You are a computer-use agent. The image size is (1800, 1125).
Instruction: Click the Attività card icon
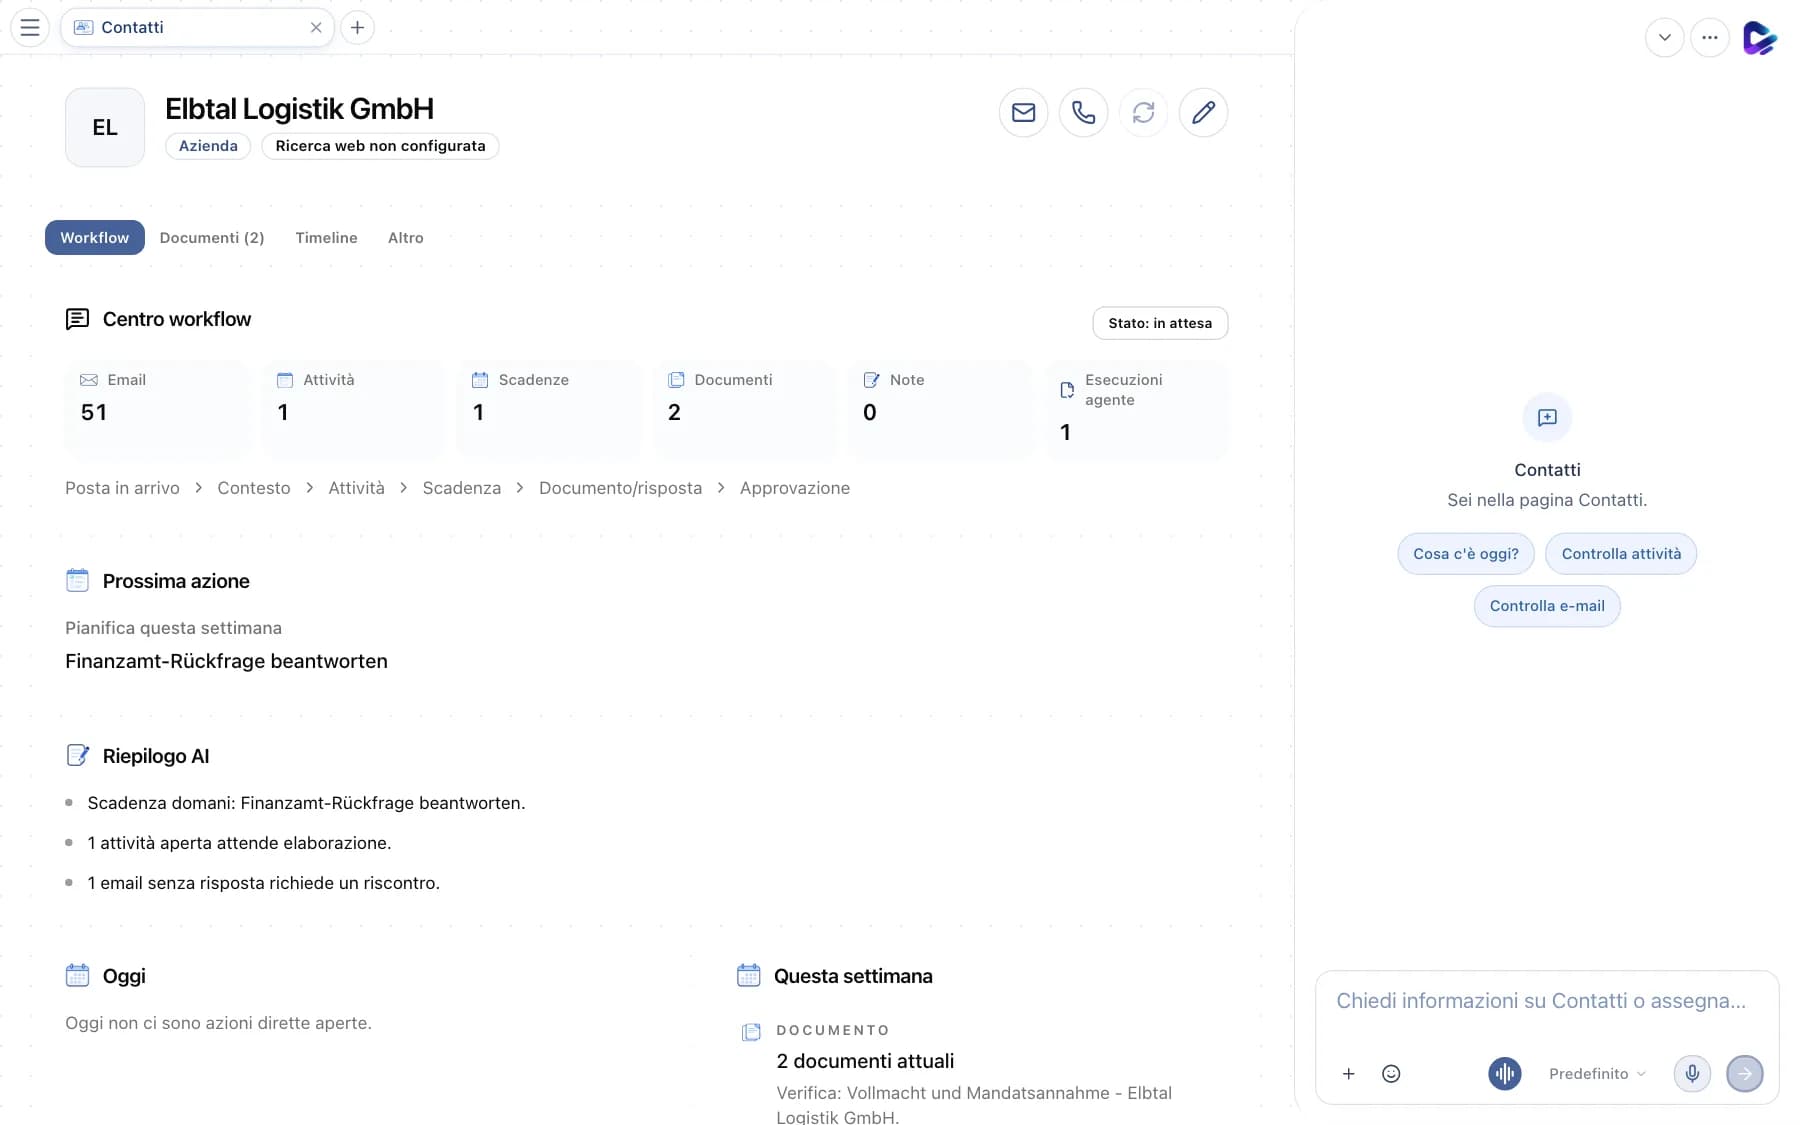pos(285,380)
